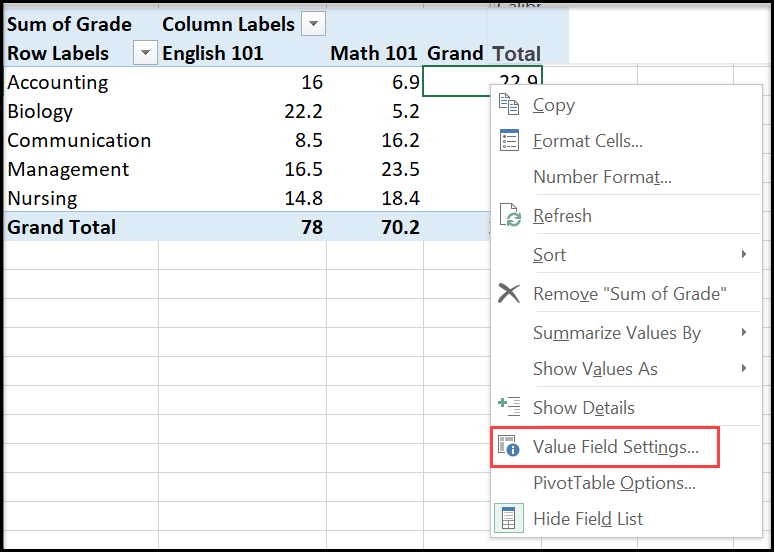Select Communication English value 8.5
This screenshot has width=774, height=552.
pyautogui.click(x=309, y=140)
